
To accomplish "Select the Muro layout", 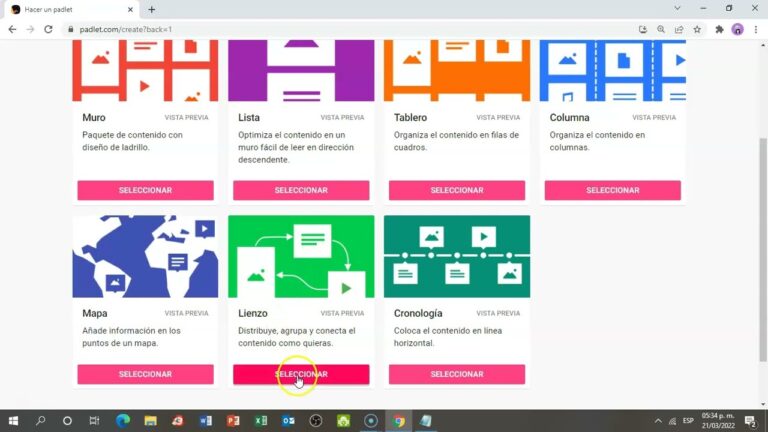I will click(x=145, y=190).
